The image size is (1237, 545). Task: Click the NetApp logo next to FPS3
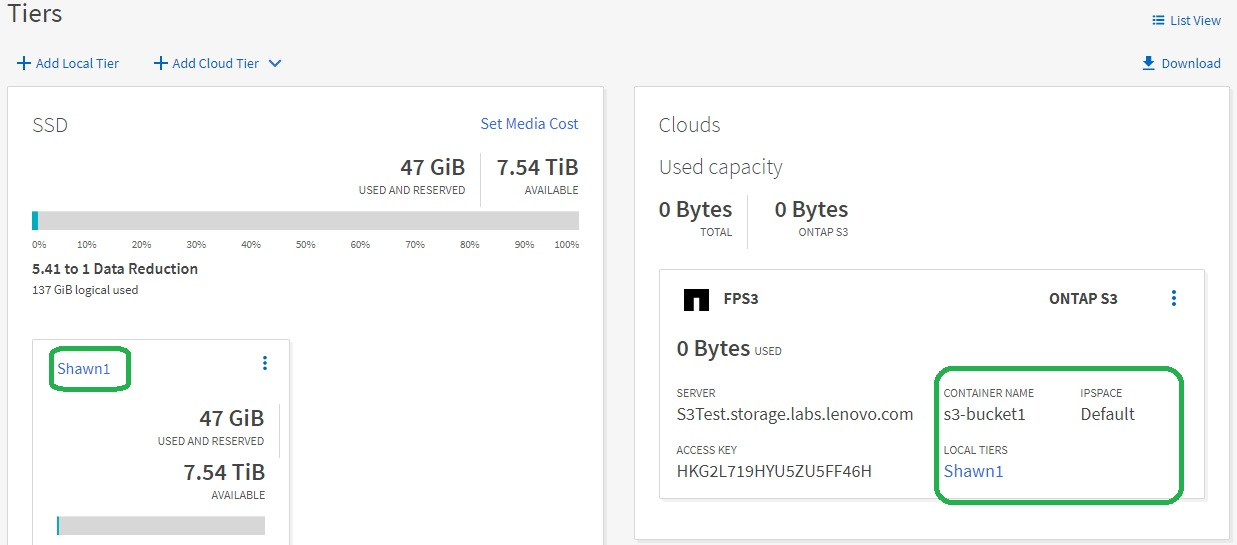pos(696,299)
